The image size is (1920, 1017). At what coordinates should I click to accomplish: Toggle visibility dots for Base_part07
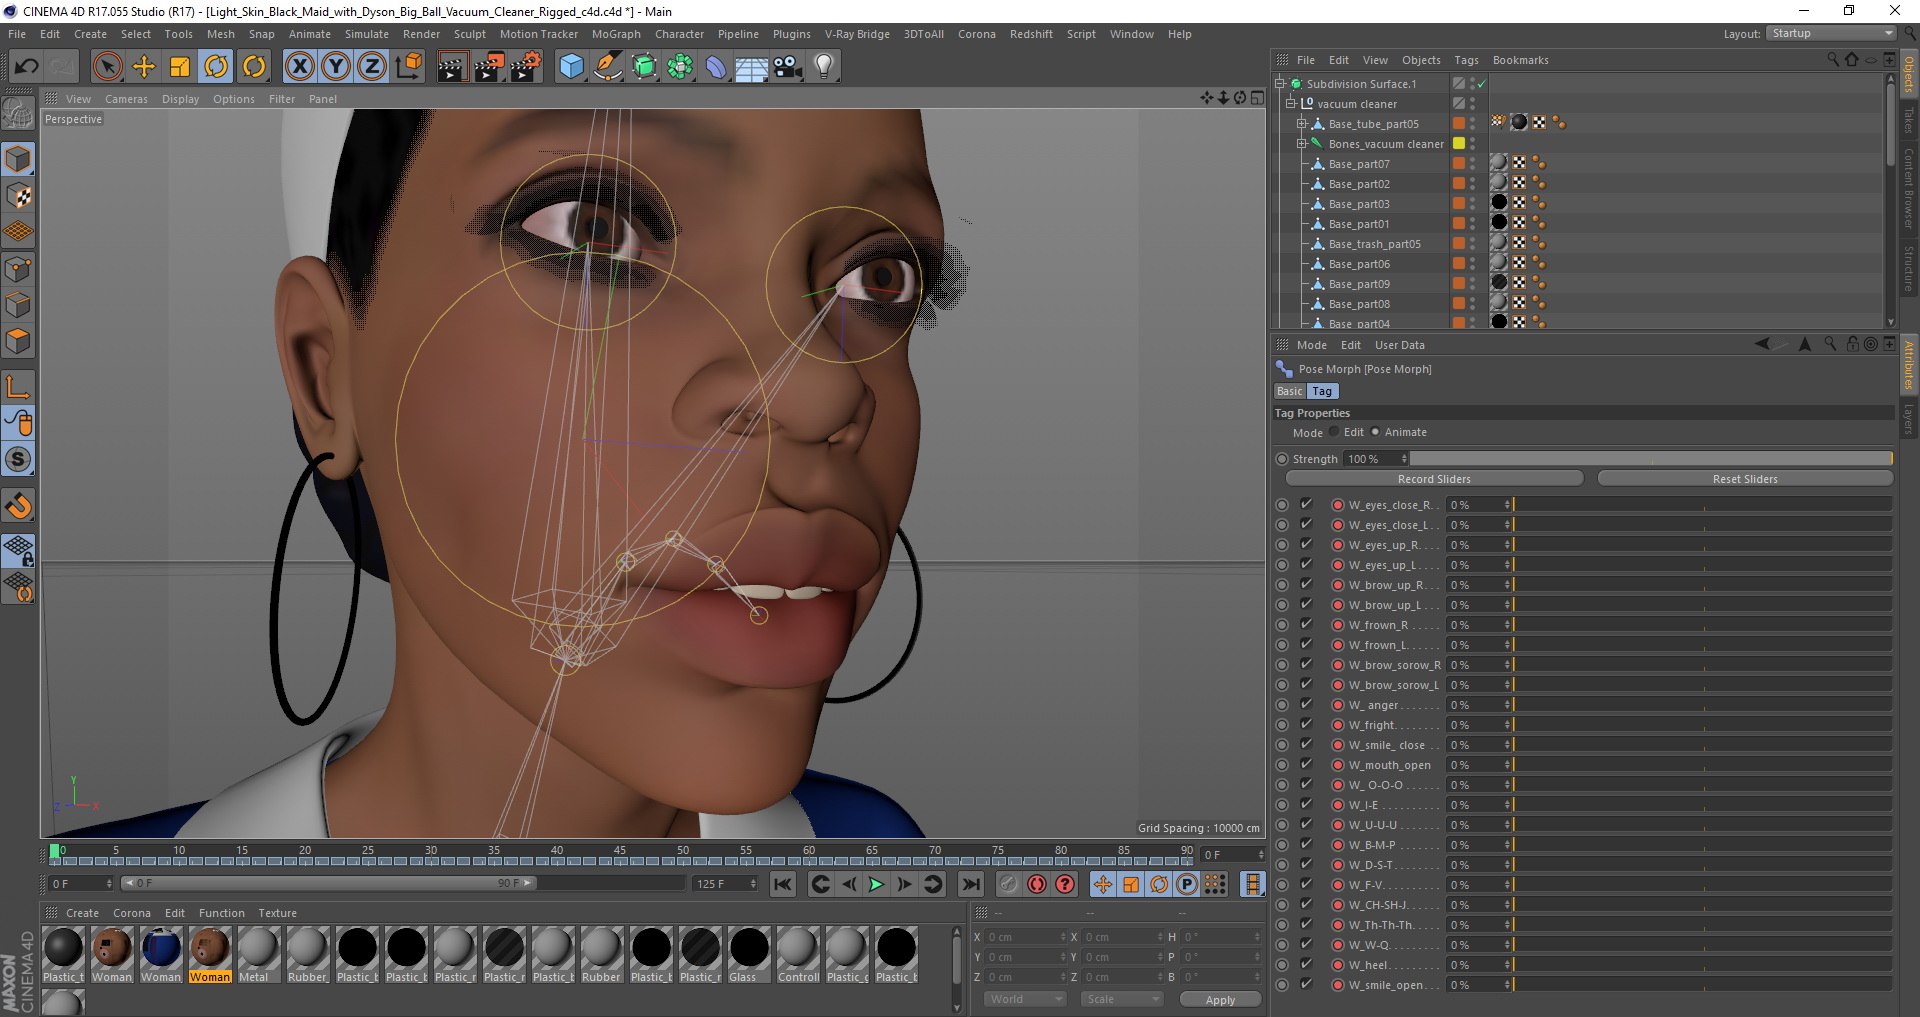tap(1472, 164)
